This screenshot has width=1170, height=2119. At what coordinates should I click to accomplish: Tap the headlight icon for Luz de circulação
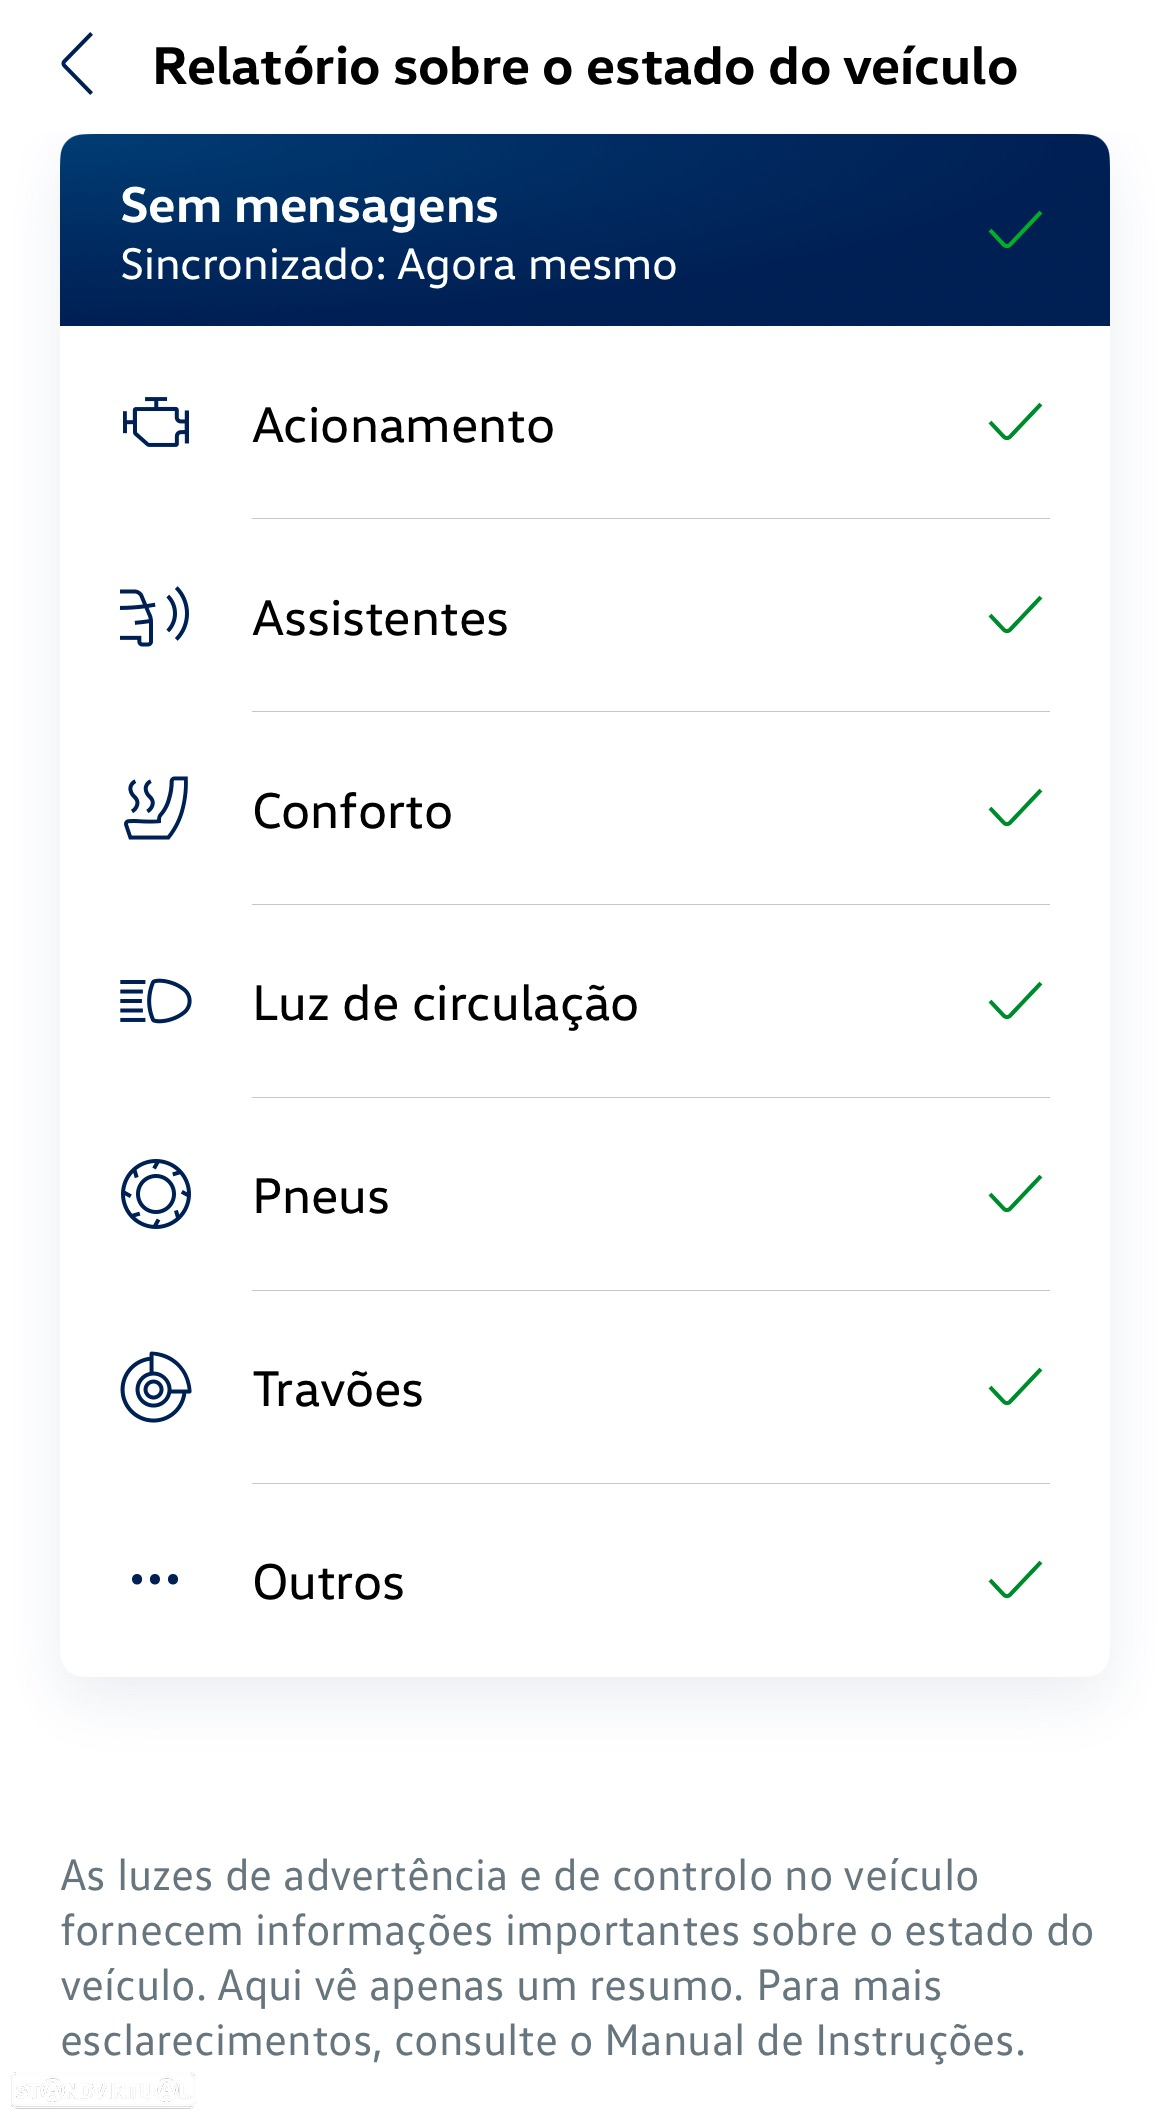pos(155,1001)
